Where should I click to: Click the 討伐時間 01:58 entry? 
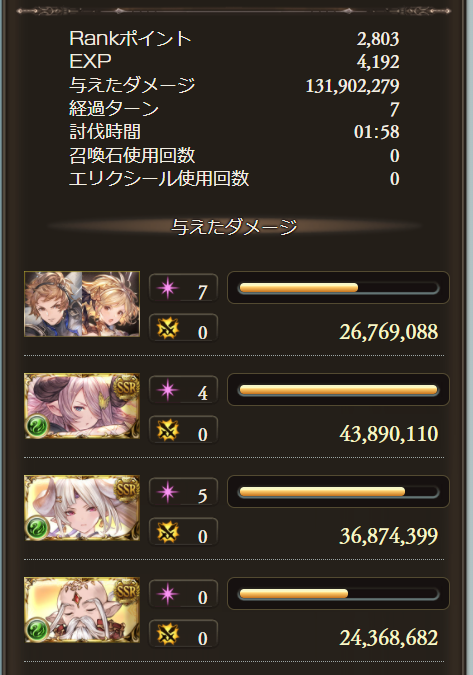[235, 132]
